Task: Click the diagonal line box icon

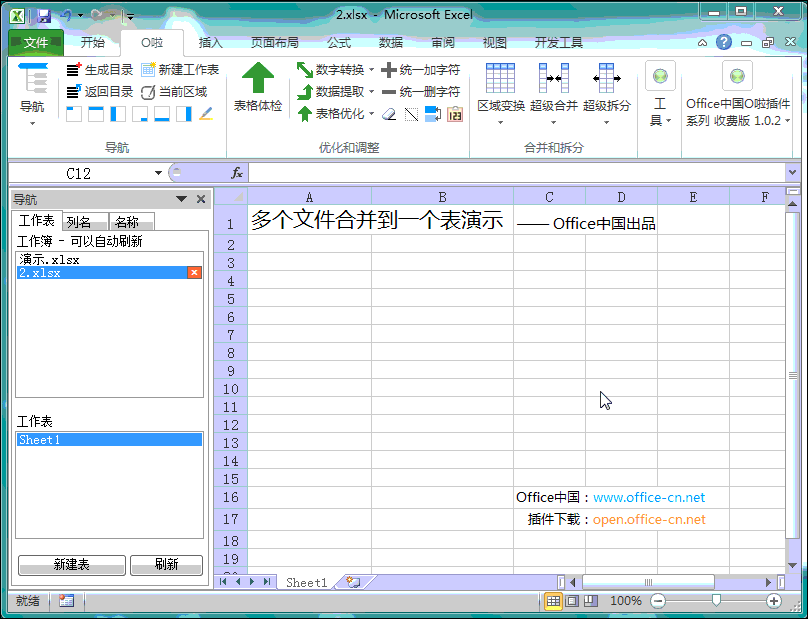Action: tap(411, 114)
